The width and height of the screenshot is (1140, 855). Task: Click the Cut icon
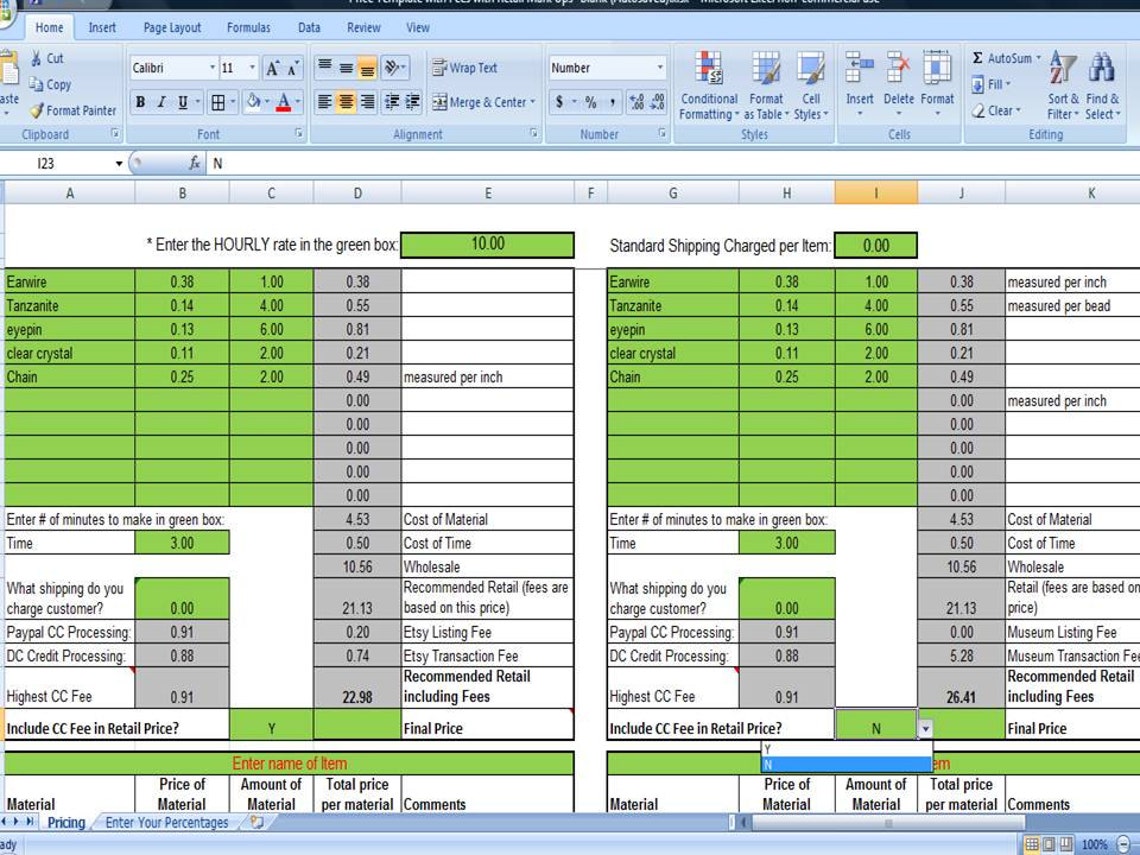pos(36,58)
